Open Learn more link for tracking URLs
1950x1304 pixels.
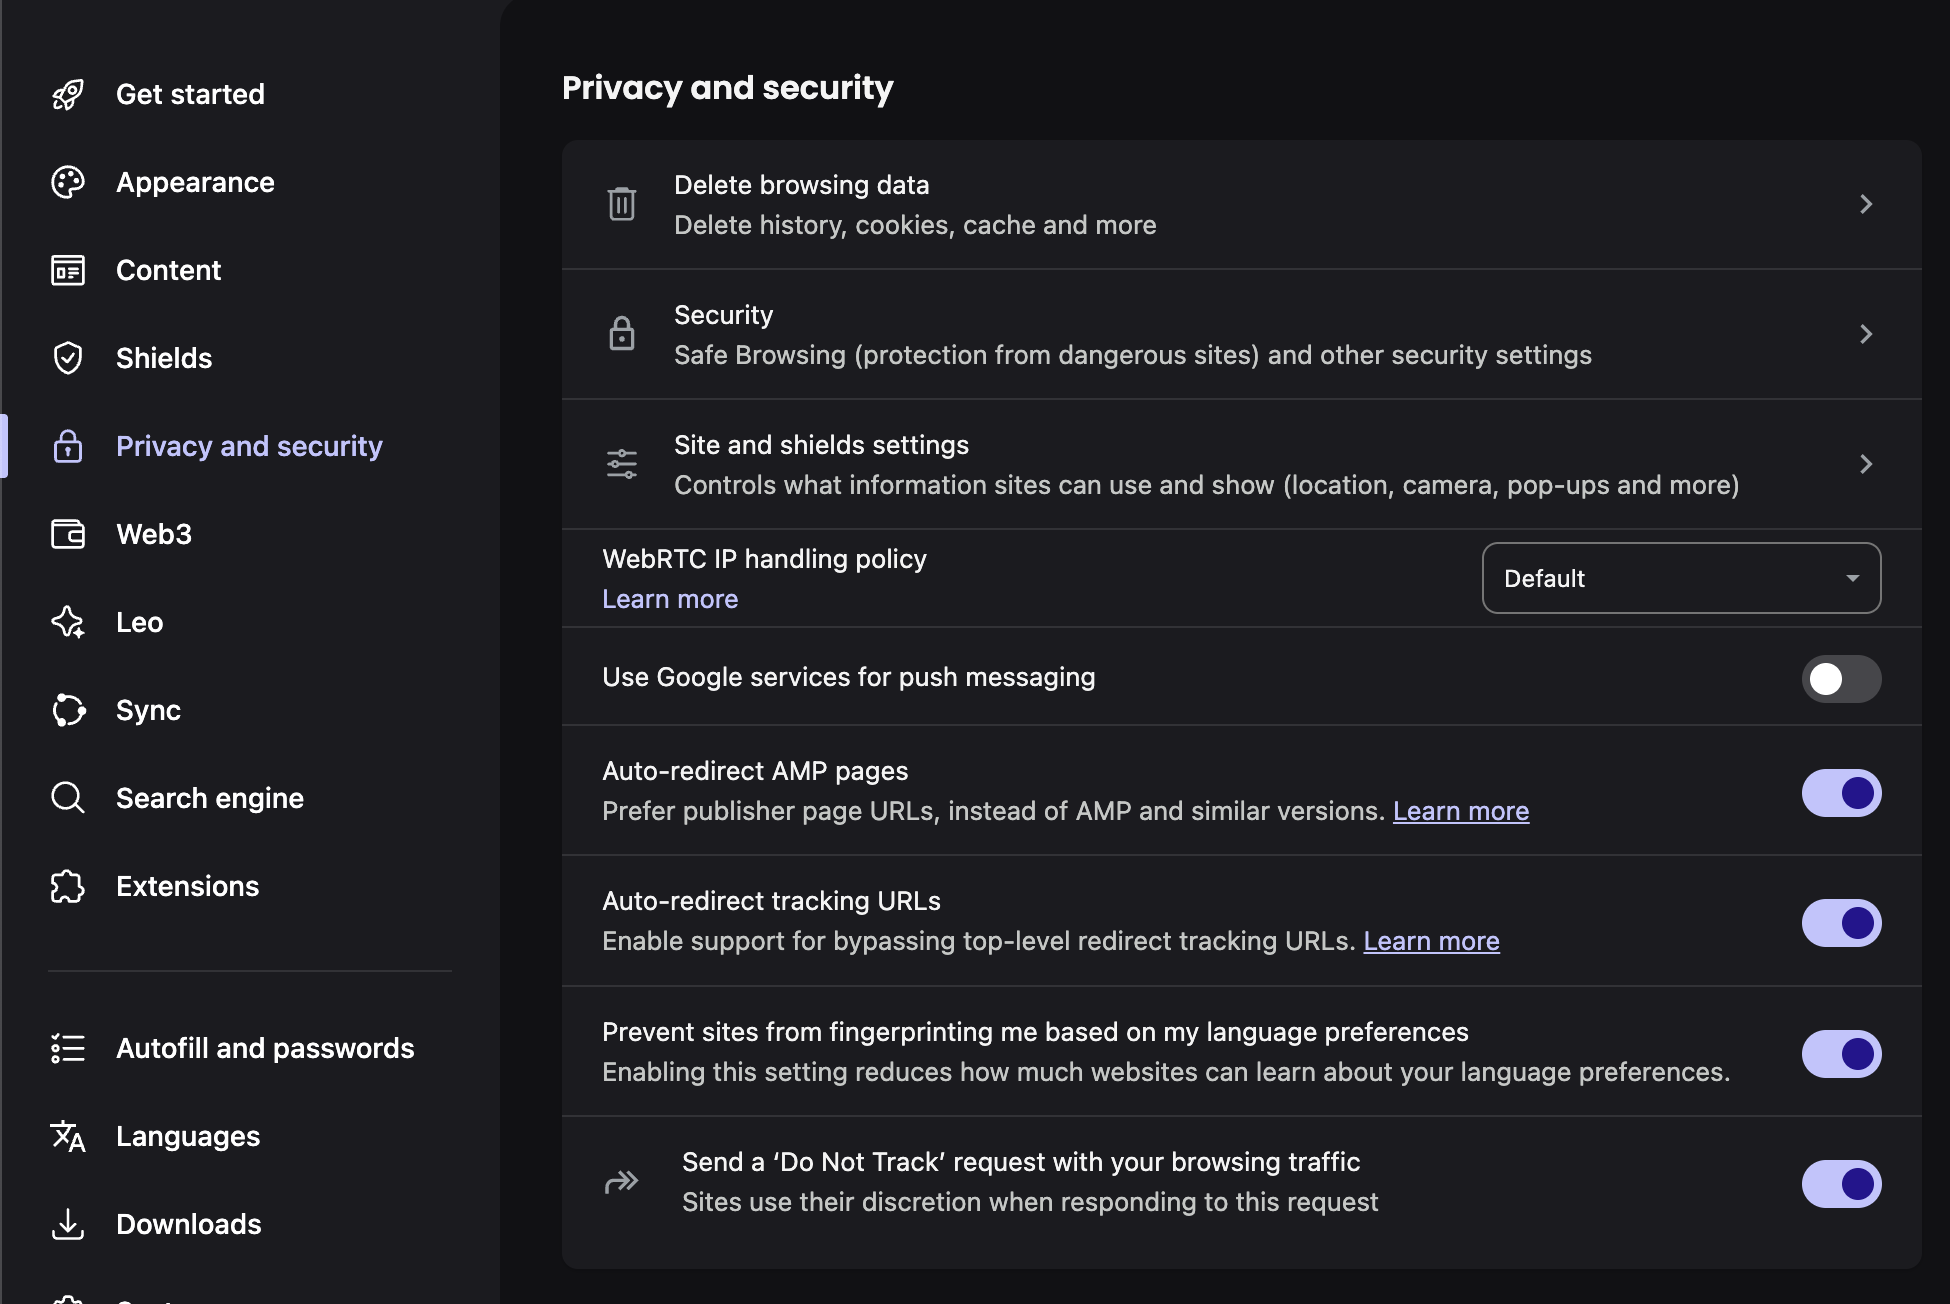[x=1431, y=941]
